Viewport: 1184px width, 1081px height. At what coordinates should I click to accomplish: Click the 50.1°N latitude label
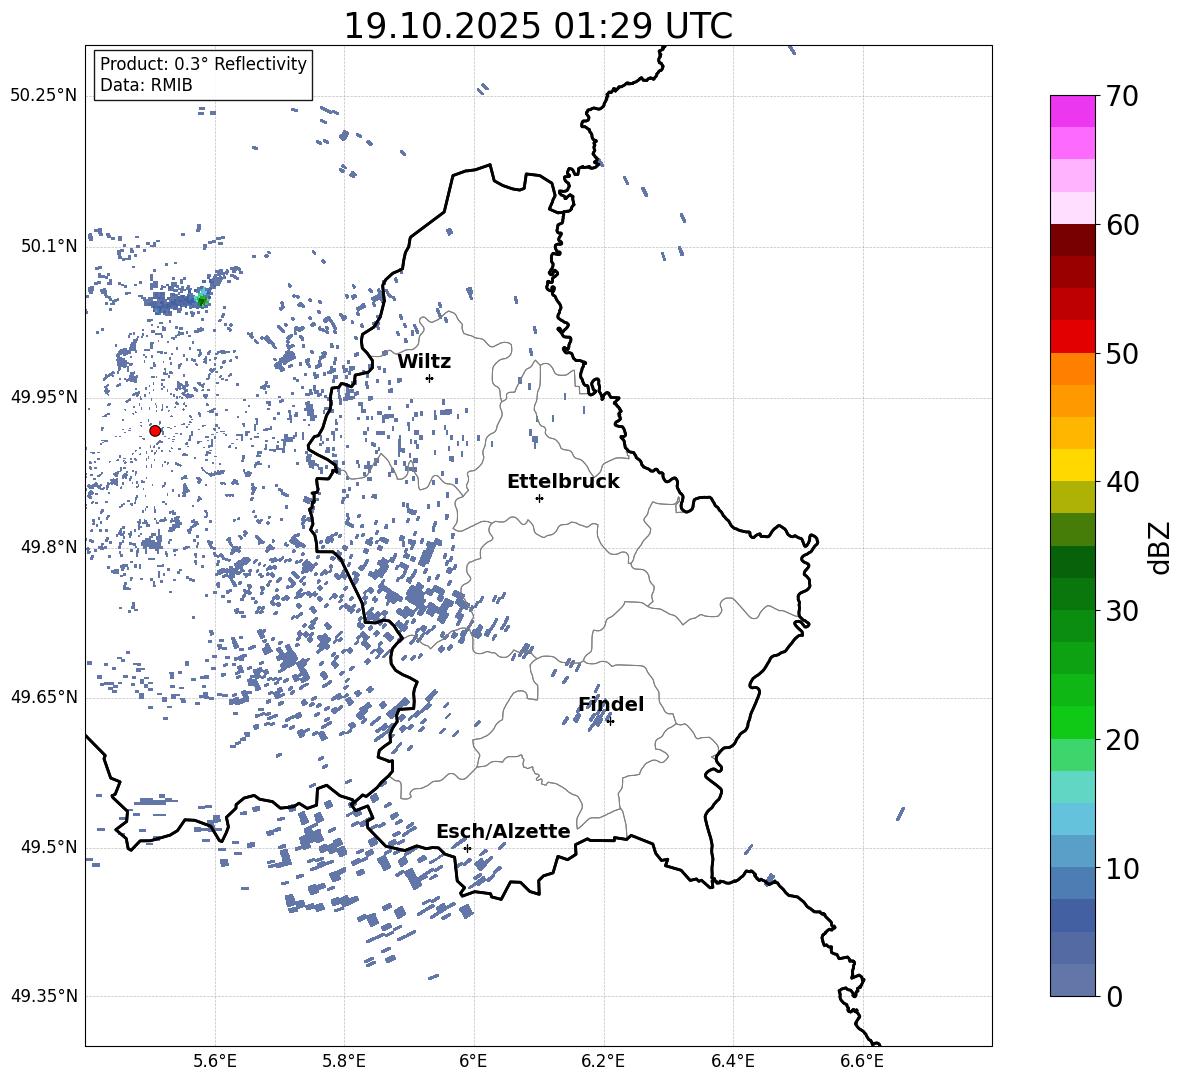(x=50, y=246)
